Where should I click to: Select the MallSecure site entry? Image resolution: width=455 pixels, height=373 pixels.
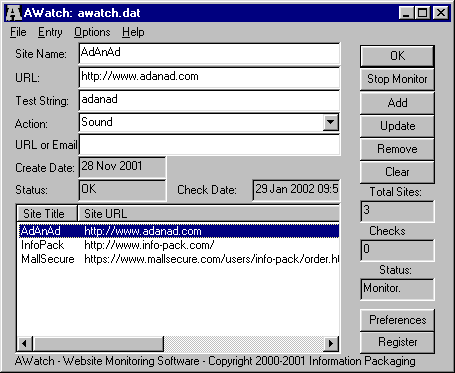tap(179, 259)
